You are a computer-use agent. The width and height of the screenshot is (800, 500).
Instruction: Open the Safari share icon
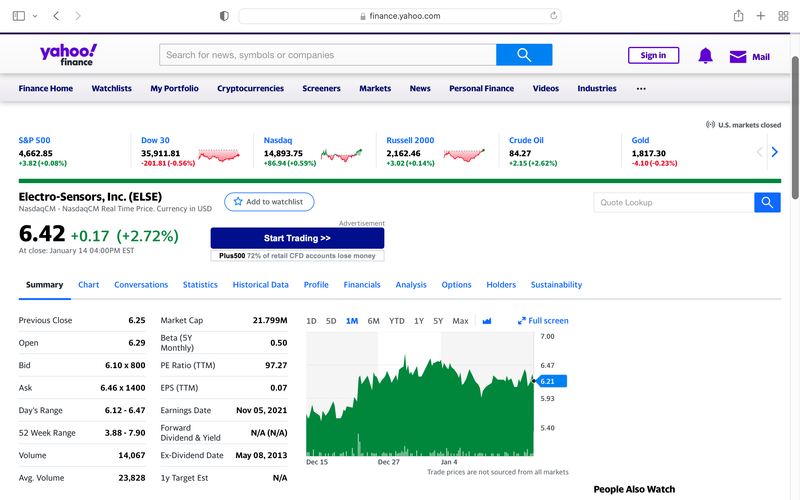738,16
